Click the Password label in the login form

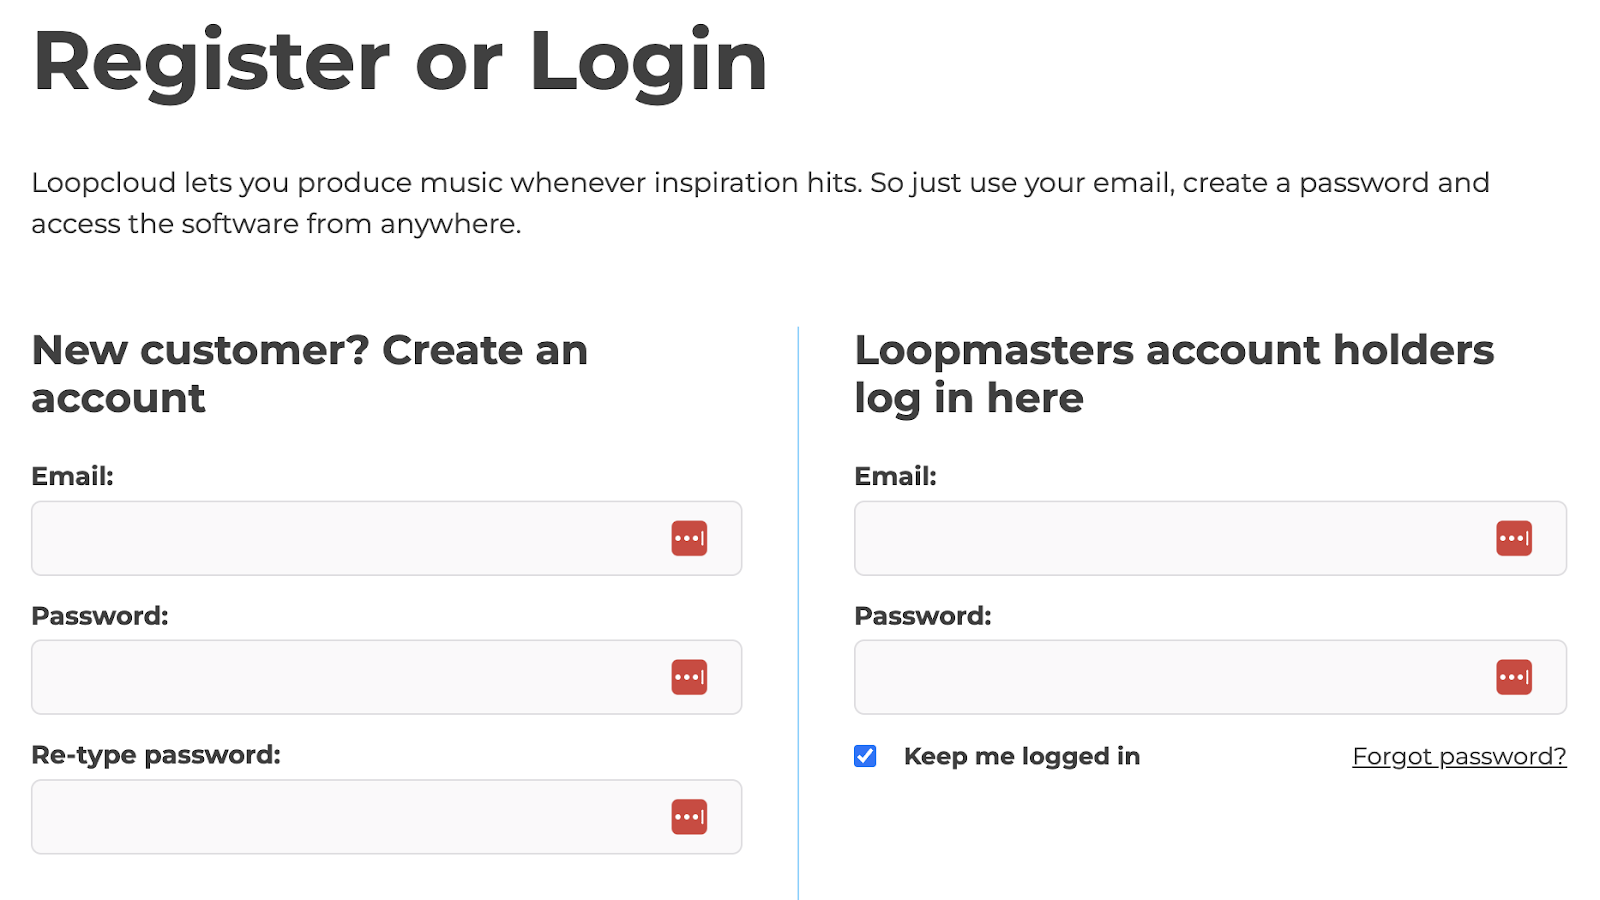[923, 616]
